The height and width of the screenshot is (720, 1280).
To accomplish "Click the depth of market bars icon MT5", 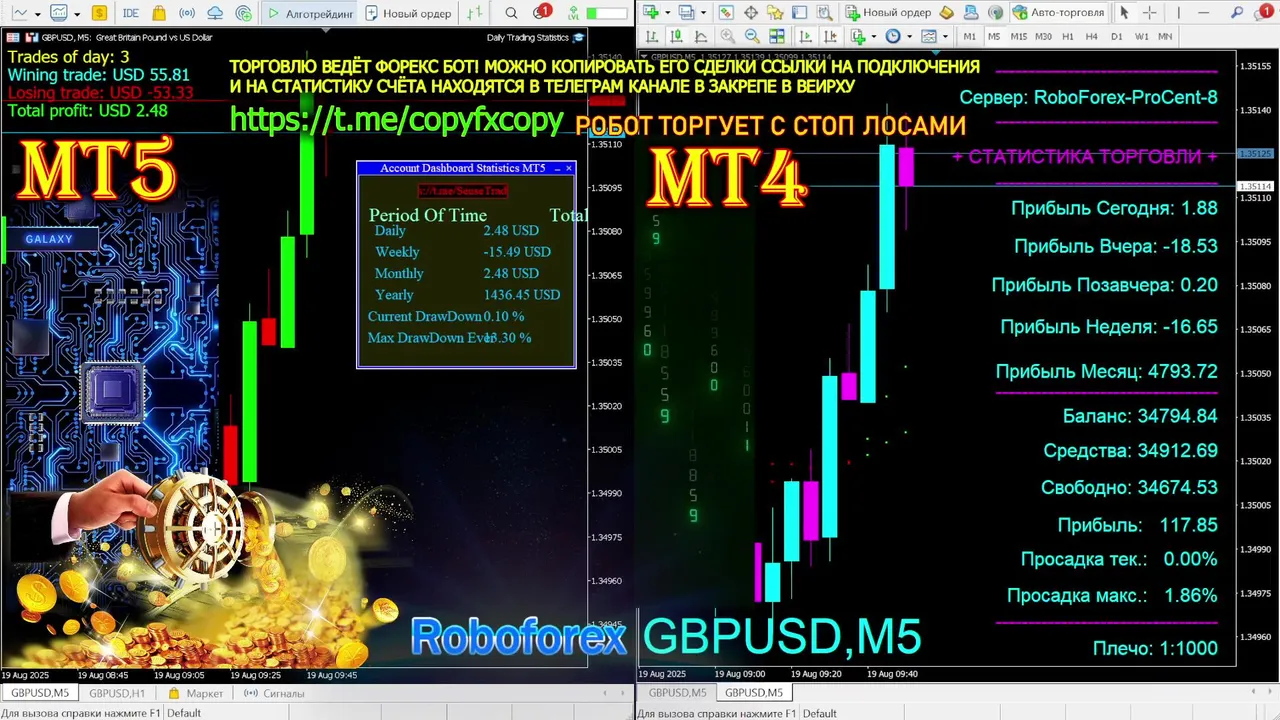I will coord(474,13).
